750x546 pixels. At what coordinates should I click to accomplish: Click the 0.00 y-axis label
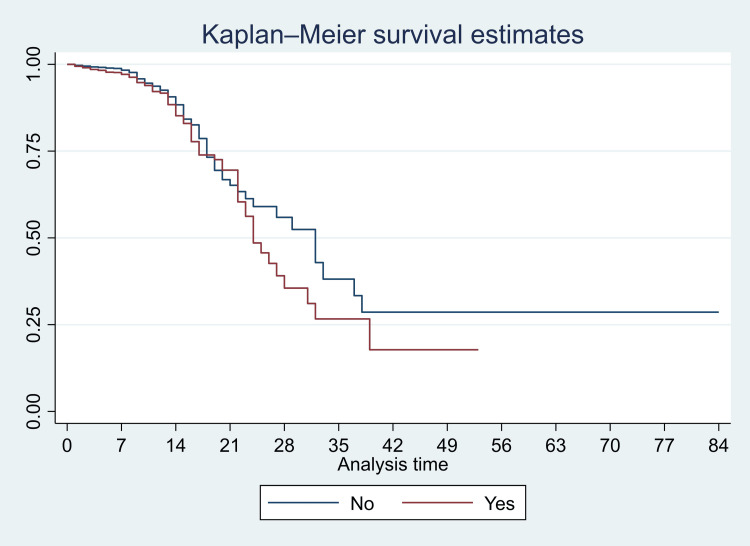click(33, 411)
